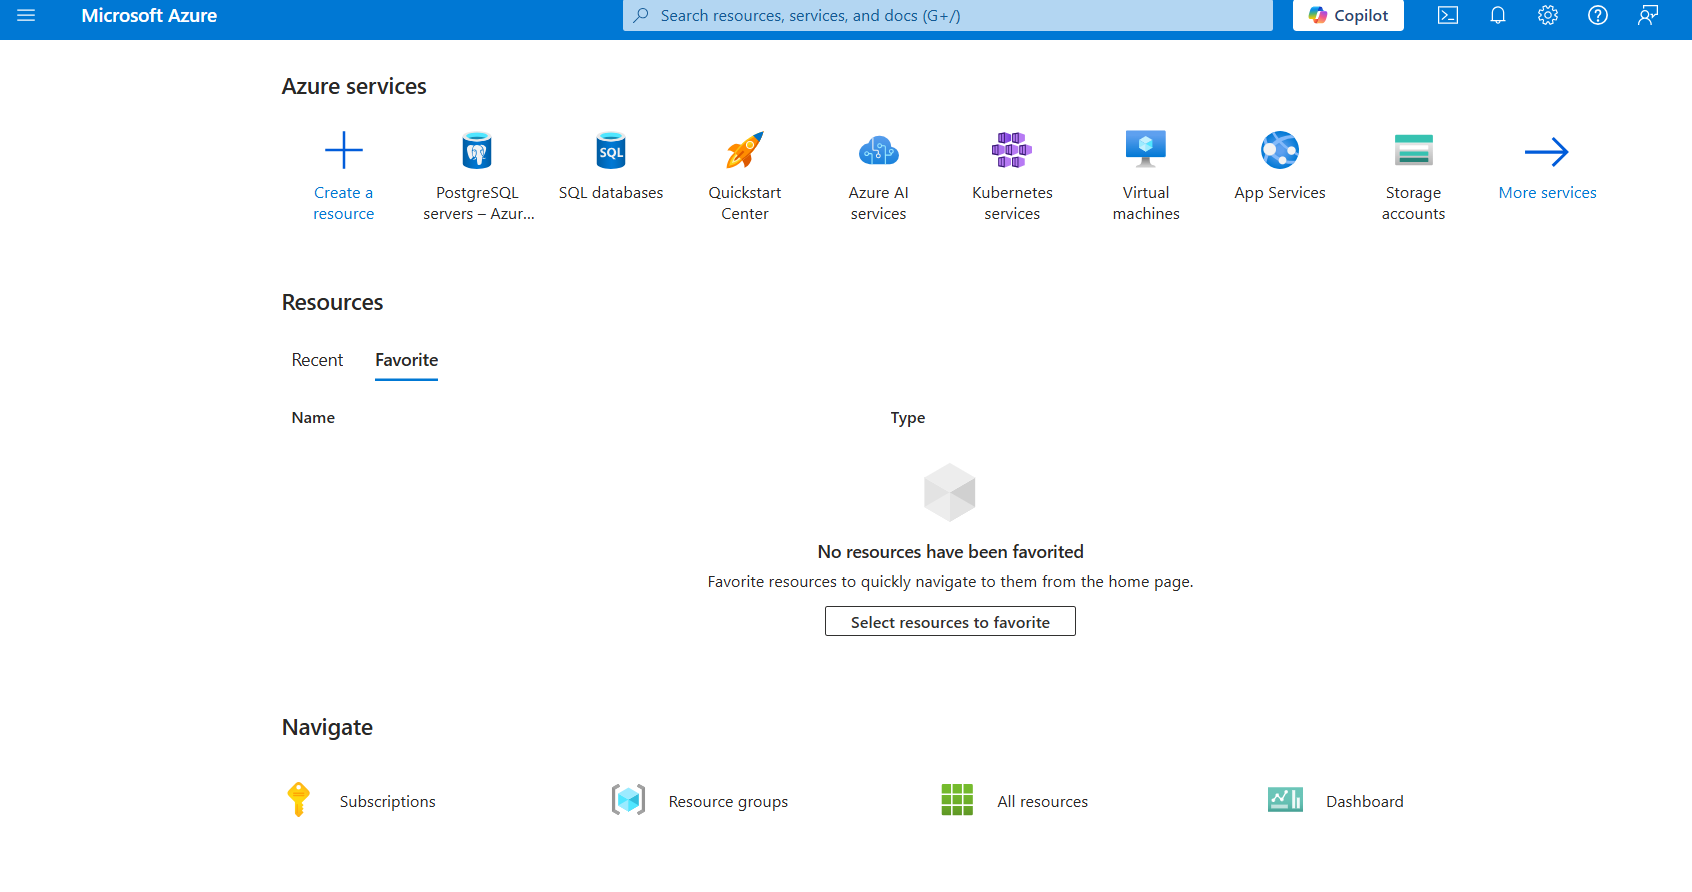Screen dimensions: 1692x892
Task: Open the Quickstart Center rocket icon
Action: click(x=745, y=150)
